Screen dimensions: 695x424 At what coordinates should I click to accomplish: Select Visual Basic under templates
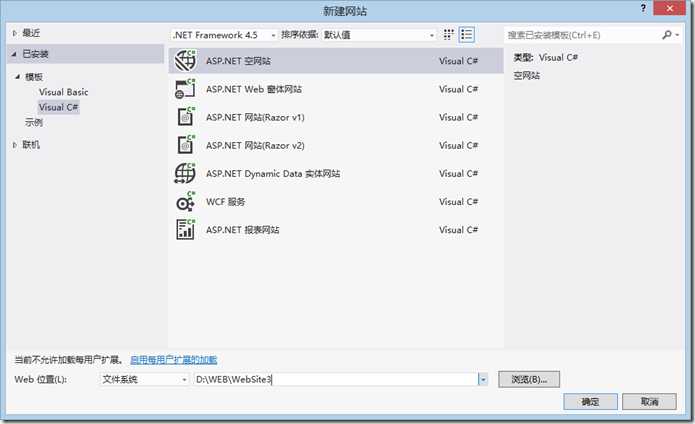pos(63,92)
